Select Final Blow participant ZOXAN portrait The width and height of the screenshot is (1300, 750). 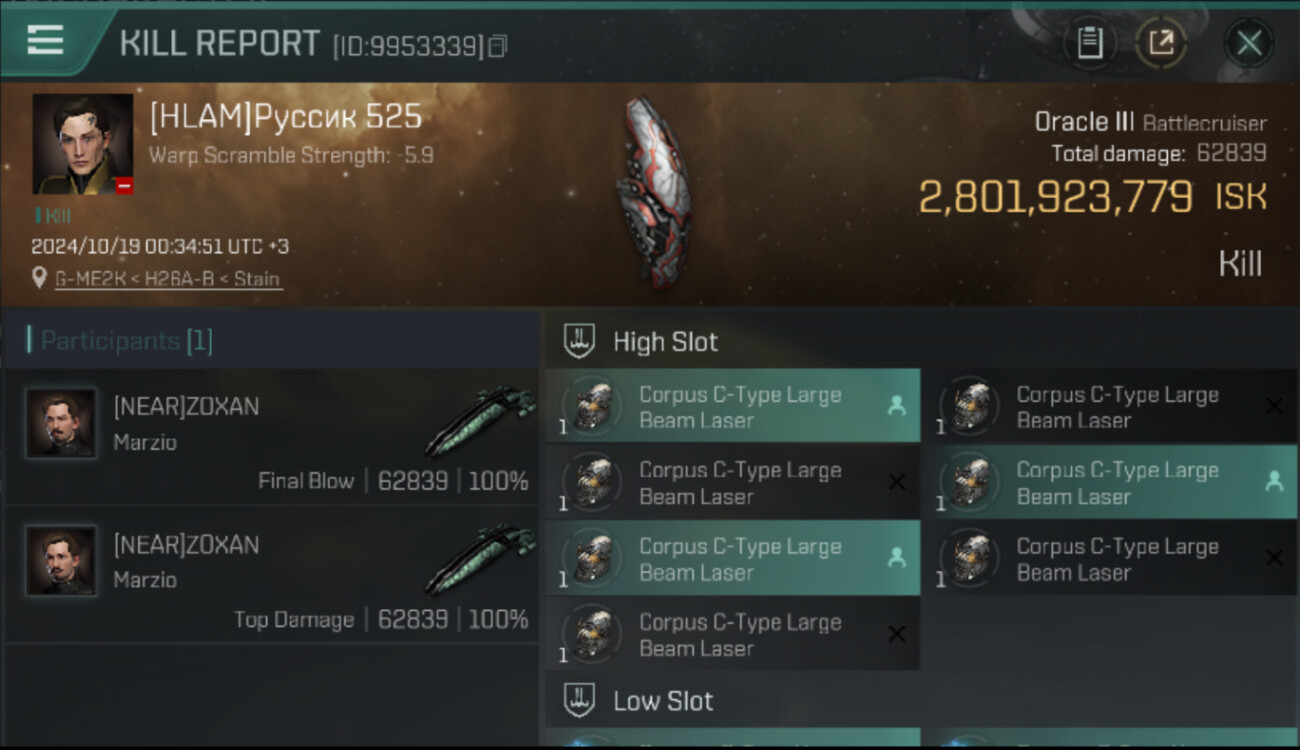pos(61,424)
